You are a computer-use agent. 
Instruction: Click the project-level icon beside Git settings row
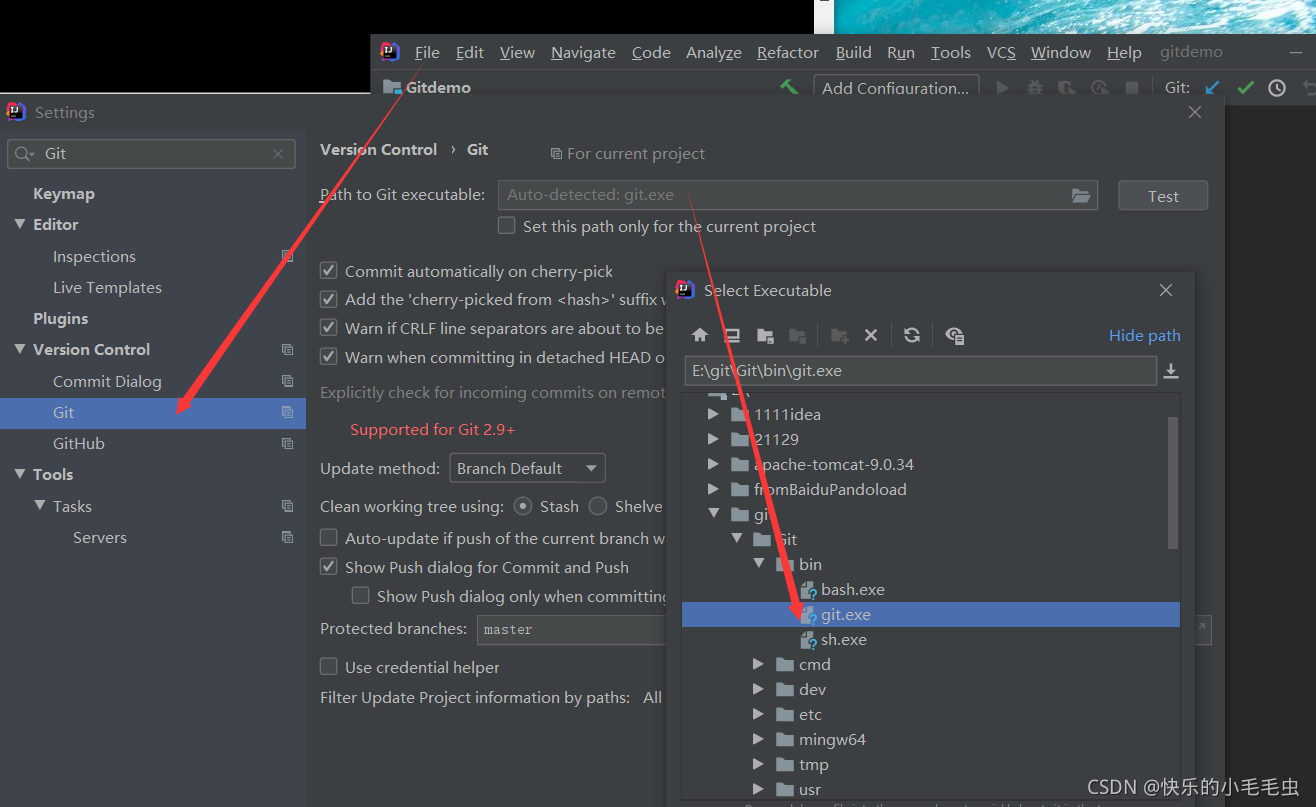(287, 412)
